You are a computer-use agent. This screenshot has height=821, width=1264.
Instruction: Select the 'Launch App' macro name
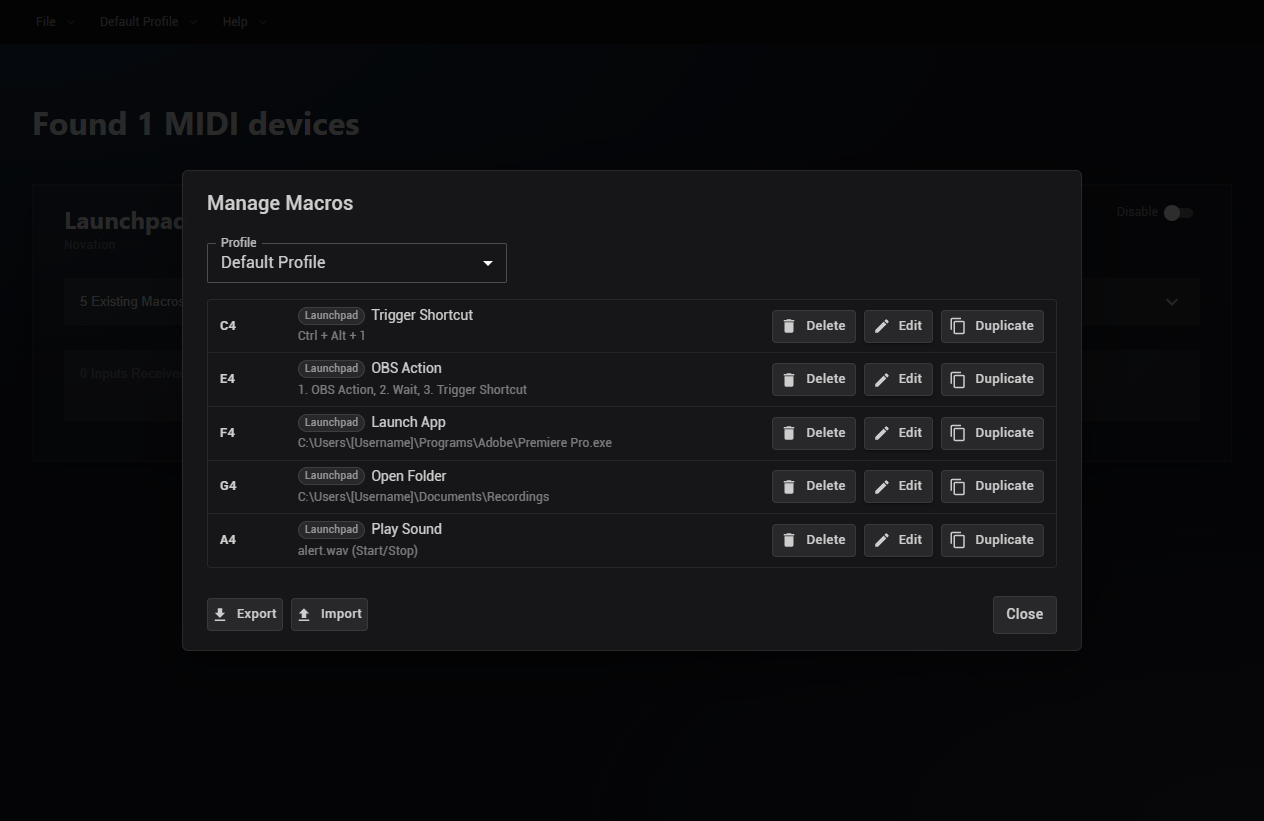pyautogui.click(x=408, y=422)
